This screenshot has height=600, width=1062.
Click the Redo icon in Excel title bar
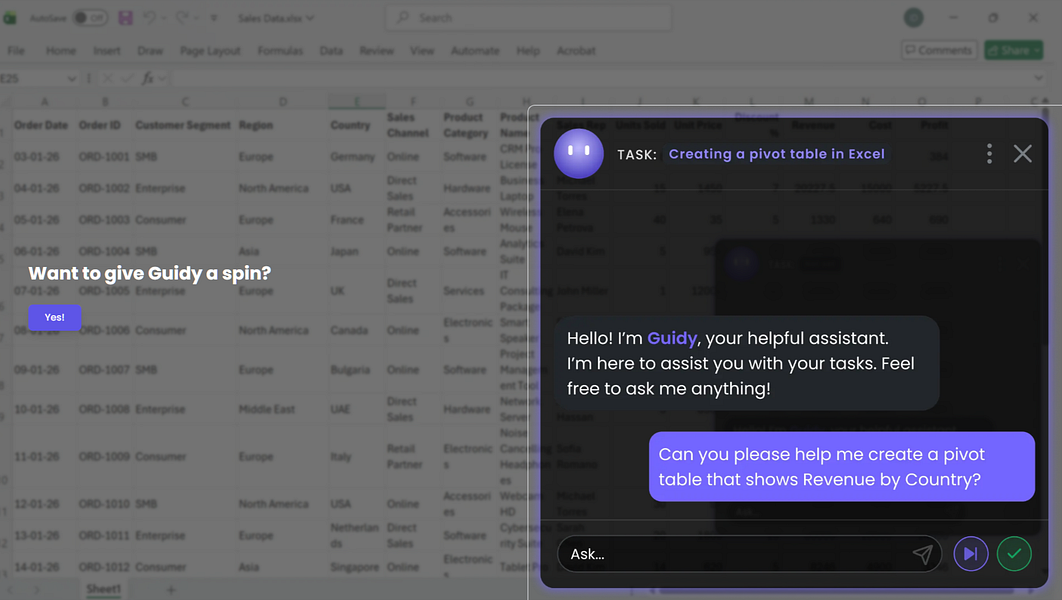click(182, 18)
